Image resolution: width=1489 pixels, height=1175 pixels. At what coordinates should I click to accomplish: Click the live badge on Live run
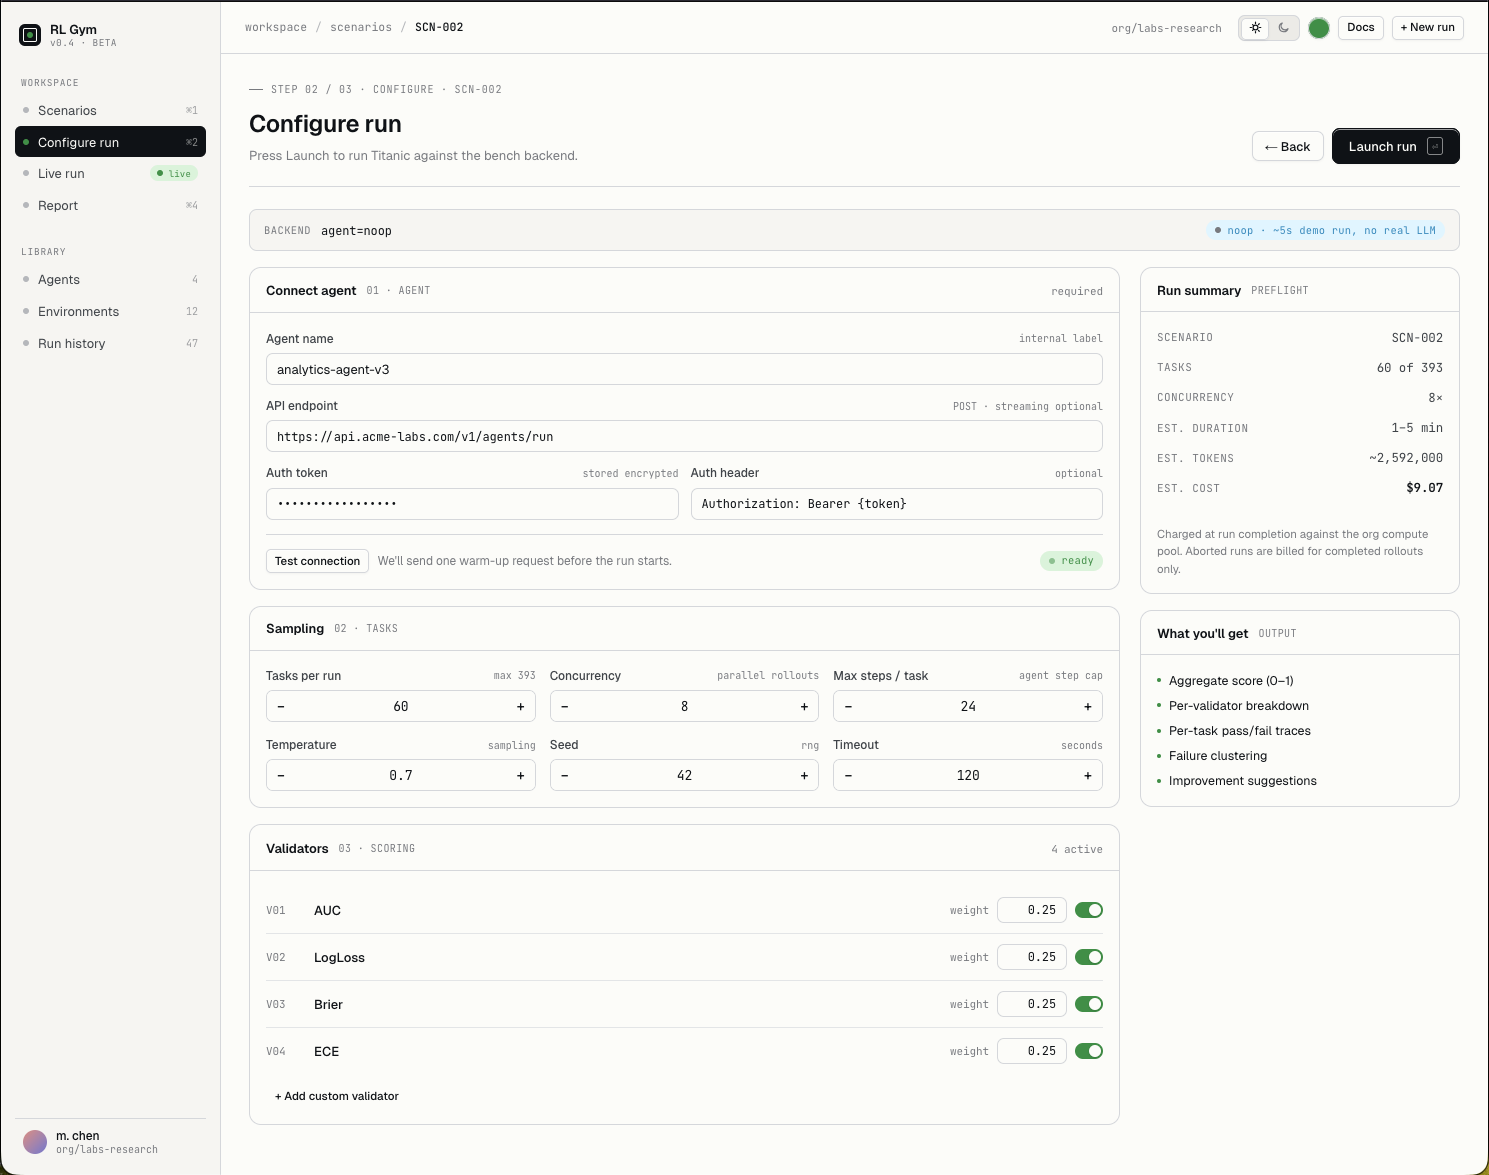[174, 173]
